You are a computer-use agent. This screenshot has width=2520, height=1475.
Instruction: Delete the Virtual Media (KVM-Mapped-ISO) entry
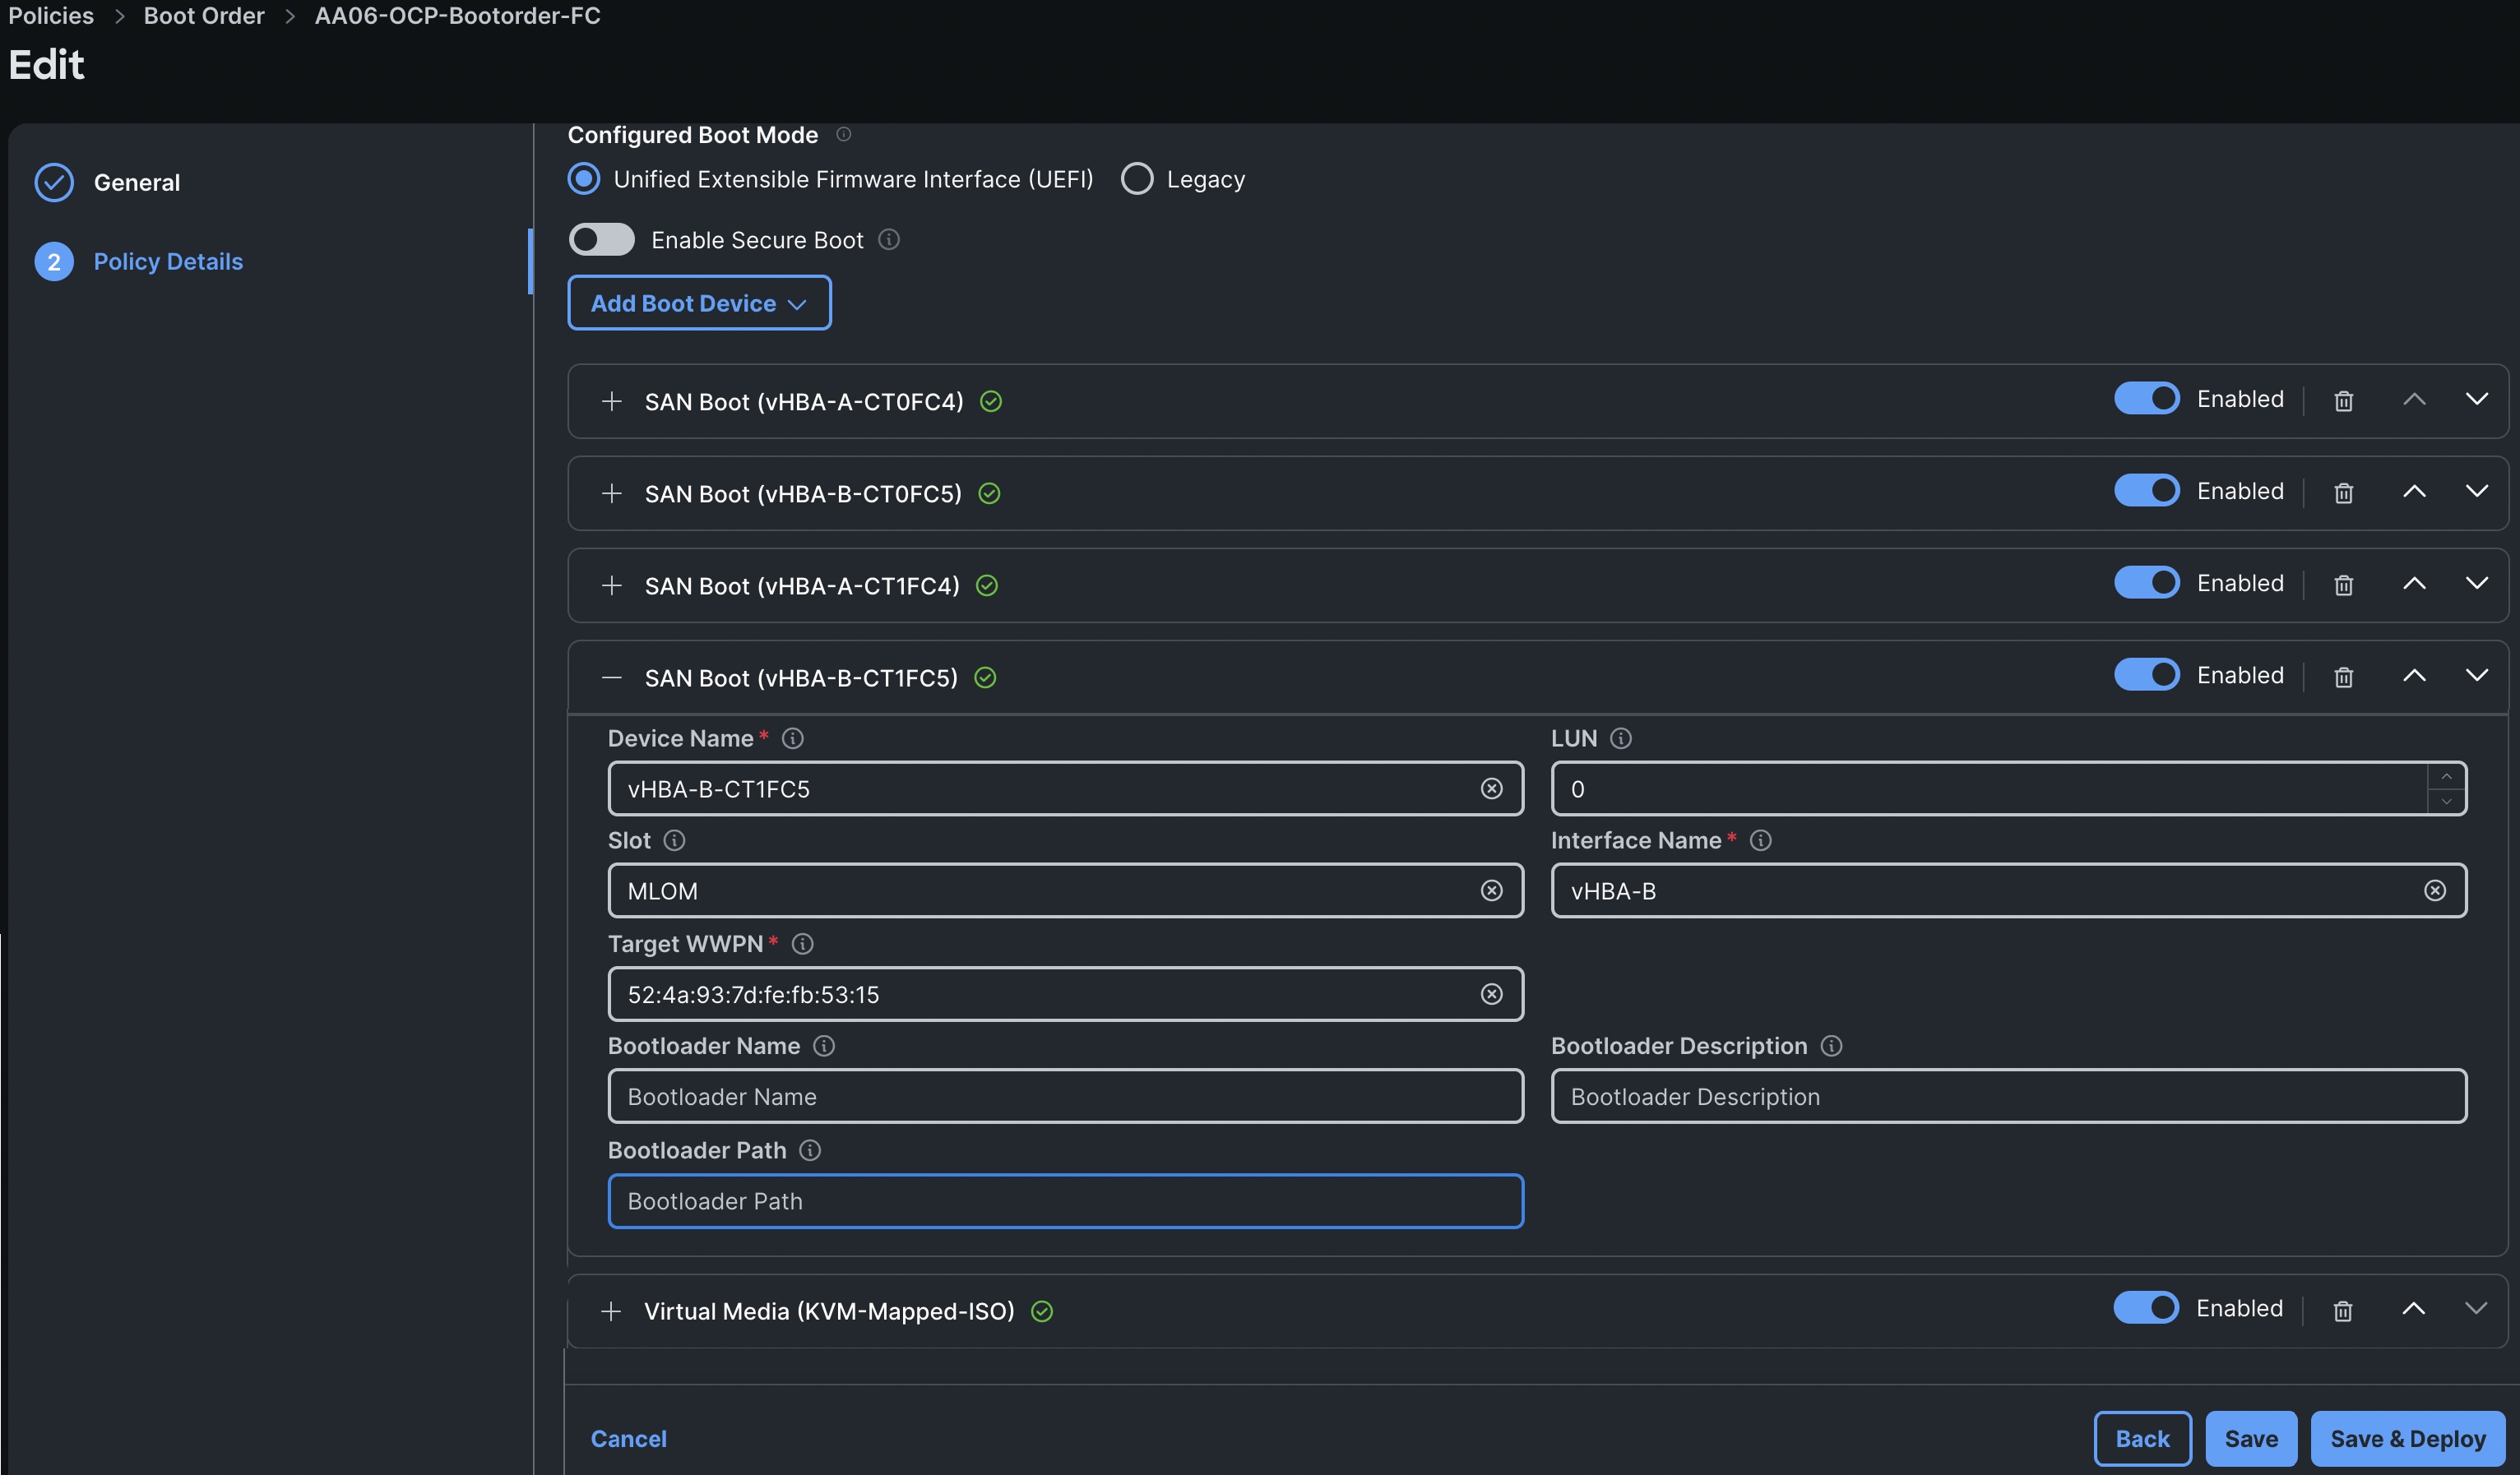point(2343,1311)
